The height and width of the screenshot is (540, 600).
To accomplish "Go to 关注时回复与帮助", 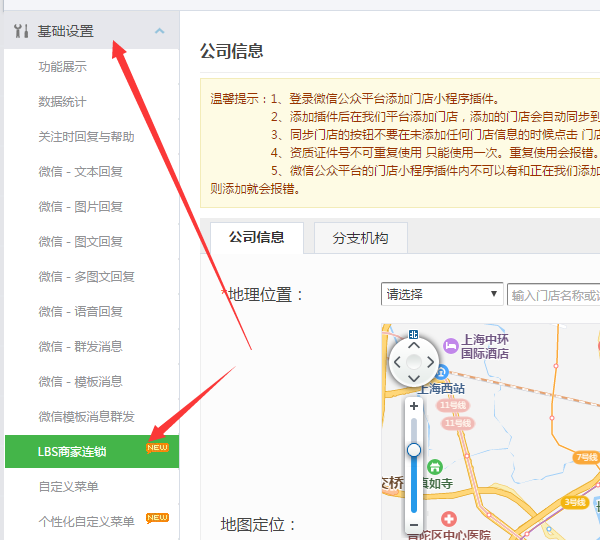I will click(x=86, y=137).
